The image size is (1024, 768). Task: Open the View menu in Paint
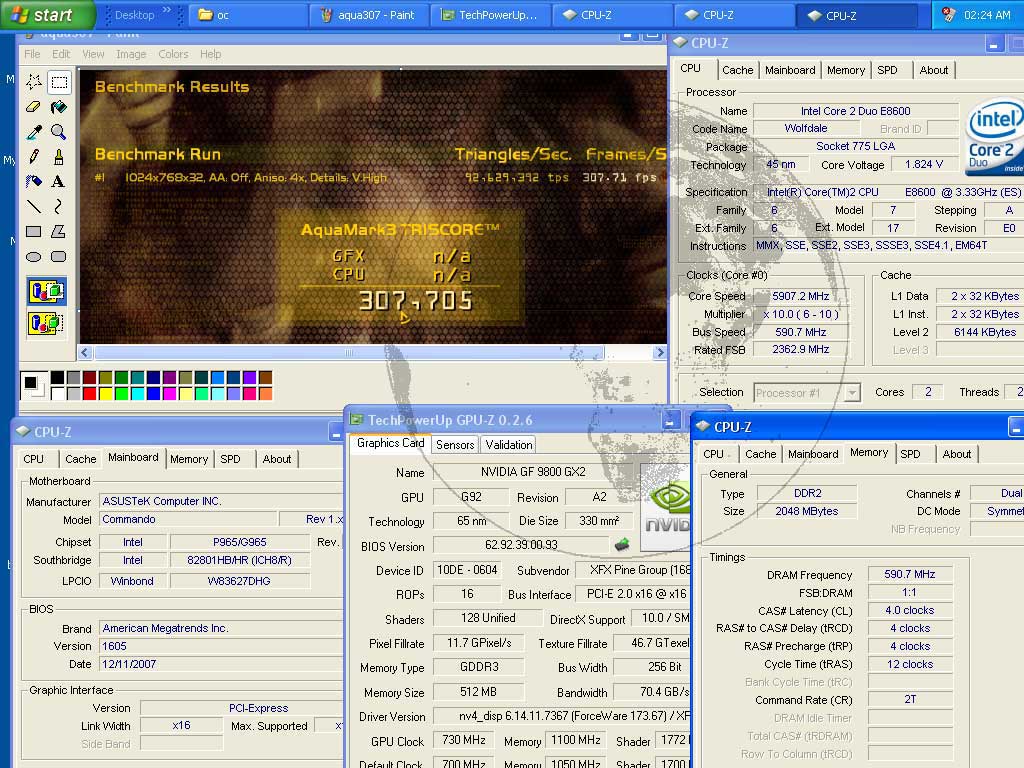(93, 54)
